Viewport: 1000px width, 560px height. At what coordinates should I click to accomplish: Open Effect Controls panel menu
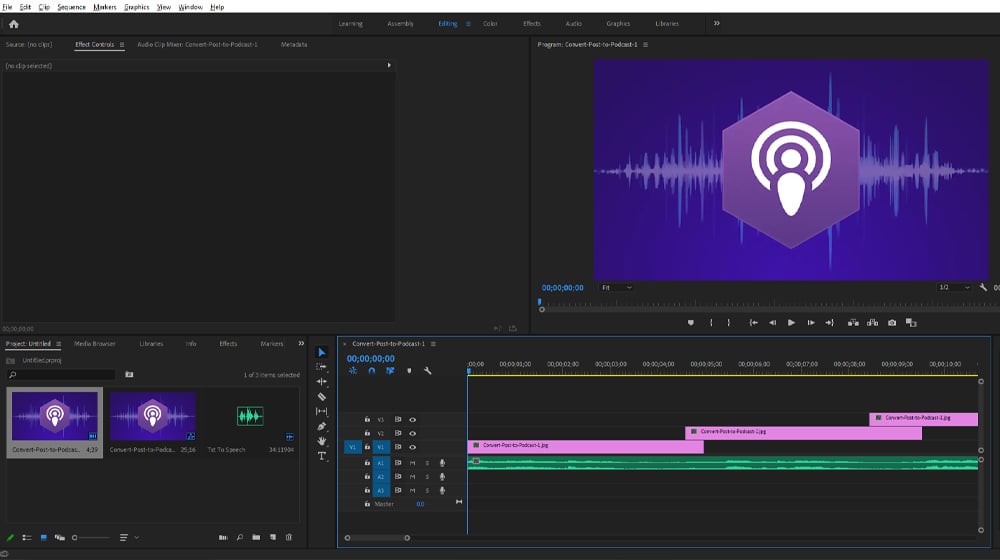tap(122, 45)
